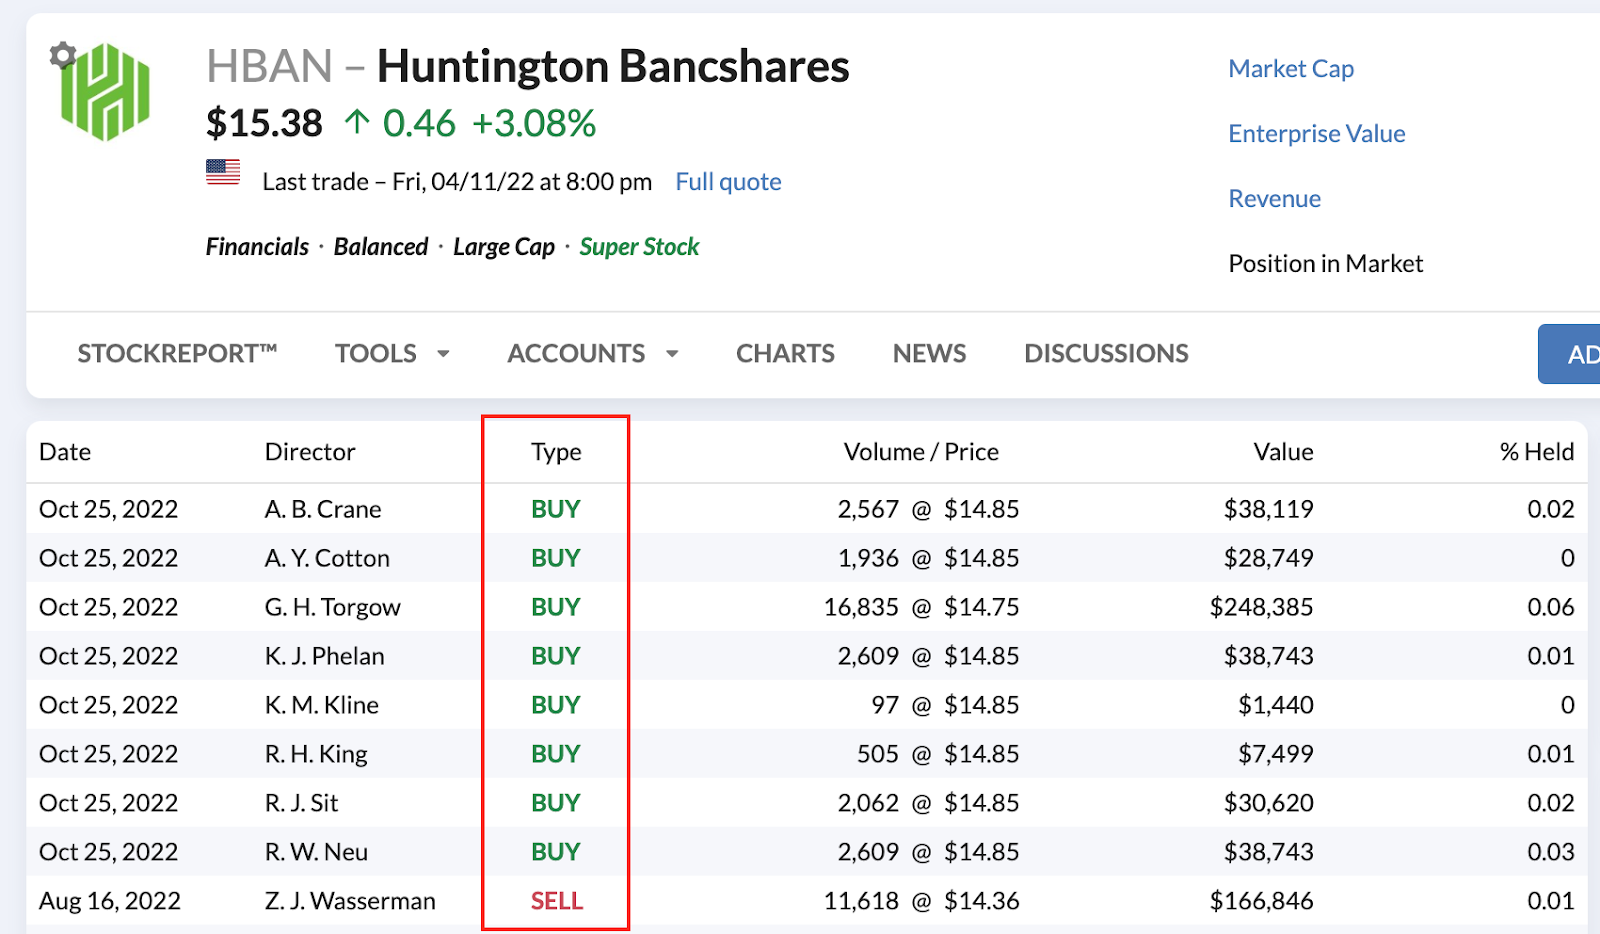Click the Last trade timestamp text

(x=457, y=182)
